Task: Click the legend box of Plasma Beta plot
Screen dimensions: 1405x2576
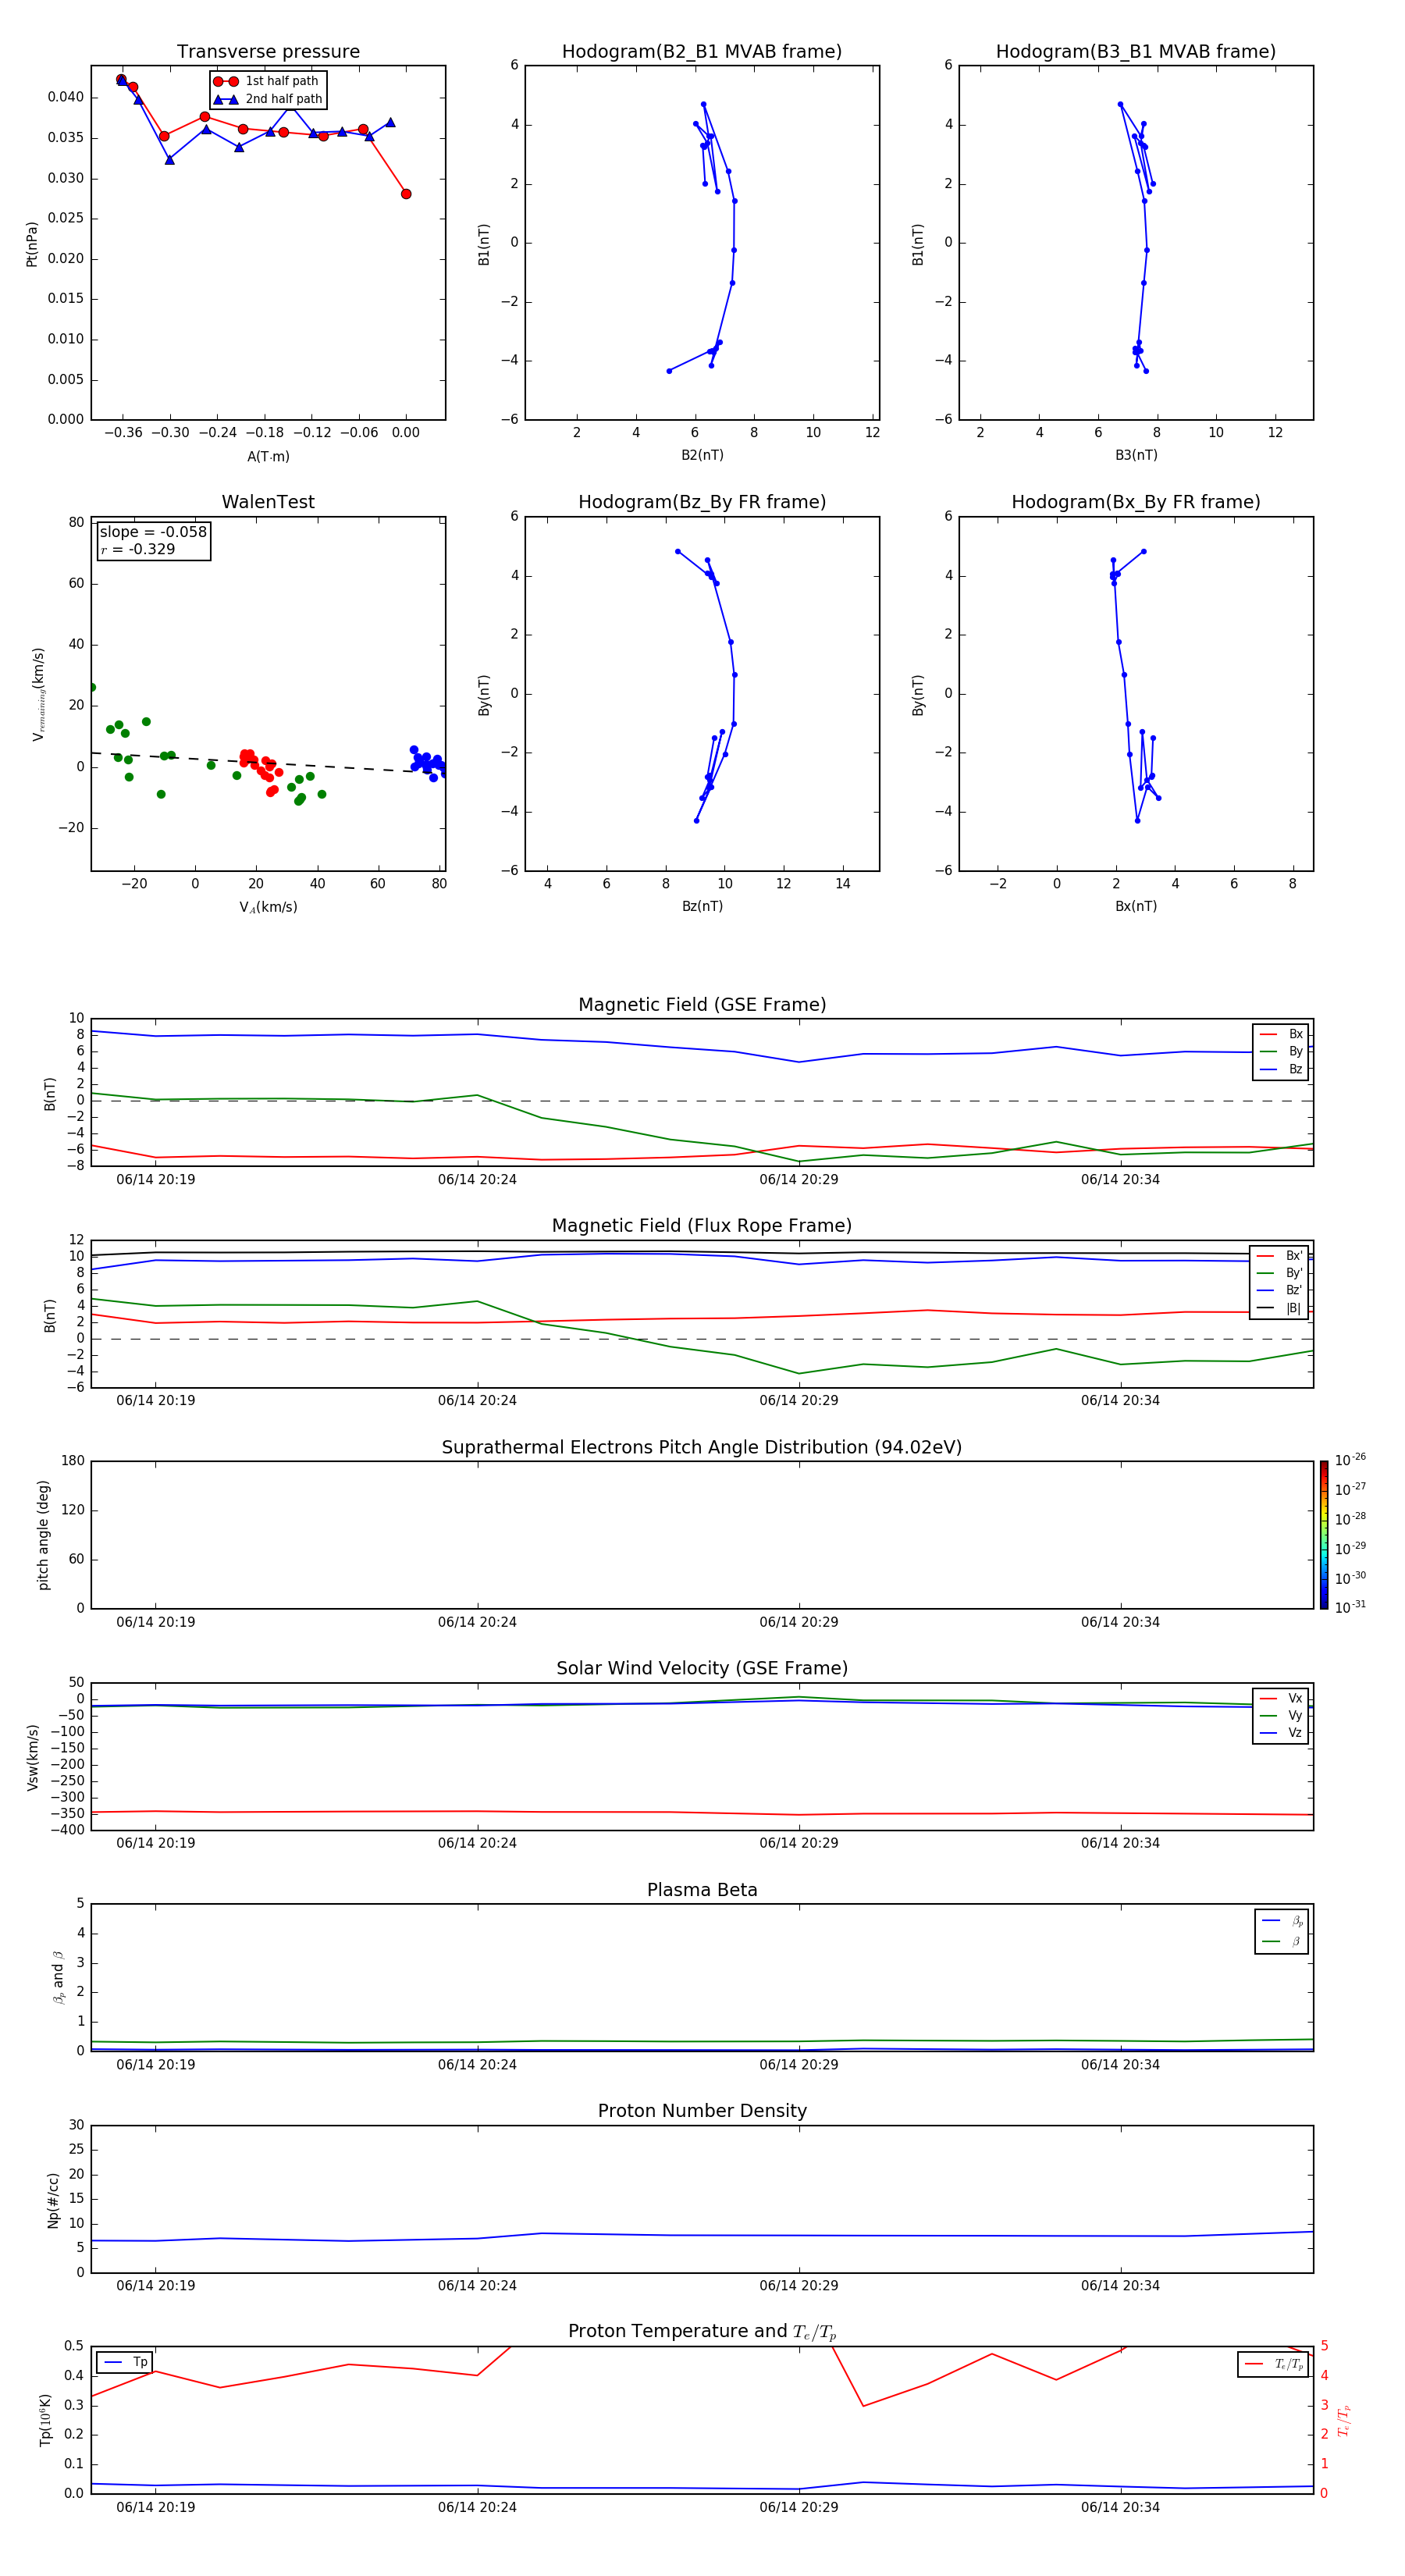Action: pos(1281,1931)
